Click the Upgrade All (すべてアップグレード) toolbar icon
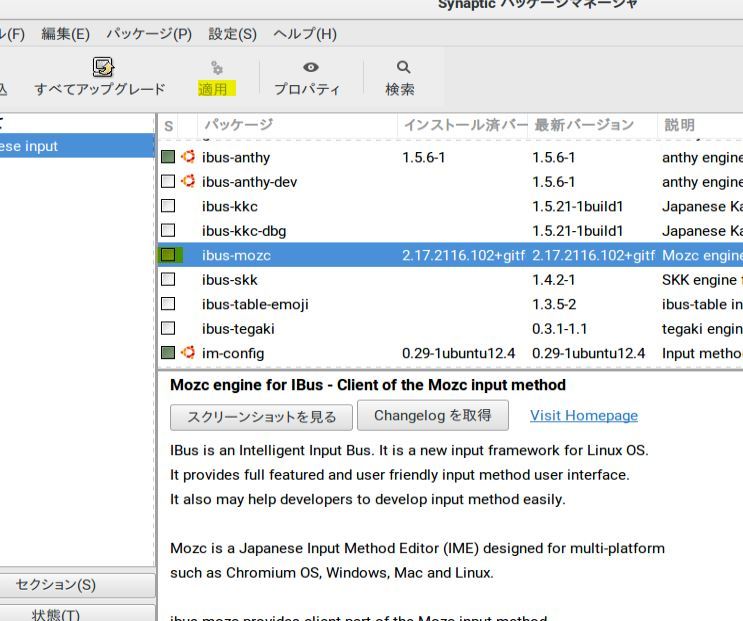Screen dimensions: 743x621 (x=103, y=67)
